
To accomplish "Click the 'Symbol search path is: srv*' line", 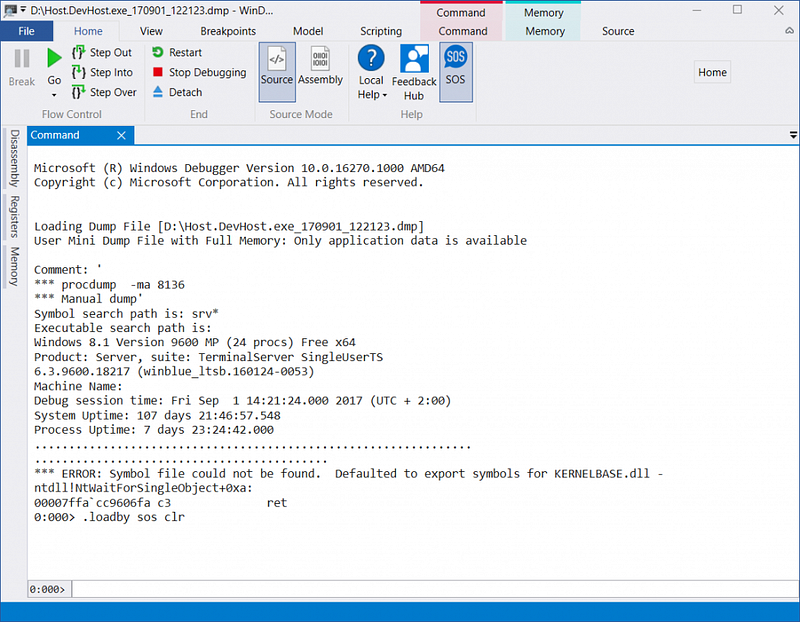I will (x=126, y=314).
